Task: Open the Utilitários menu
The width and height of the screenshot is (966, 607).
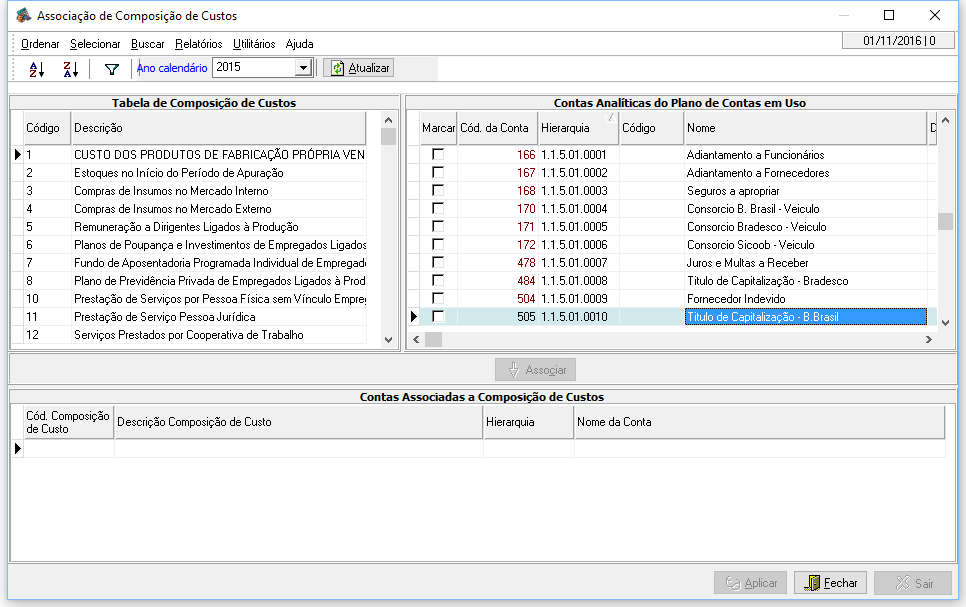Action: pyautogui.click(x=254, y=44)
